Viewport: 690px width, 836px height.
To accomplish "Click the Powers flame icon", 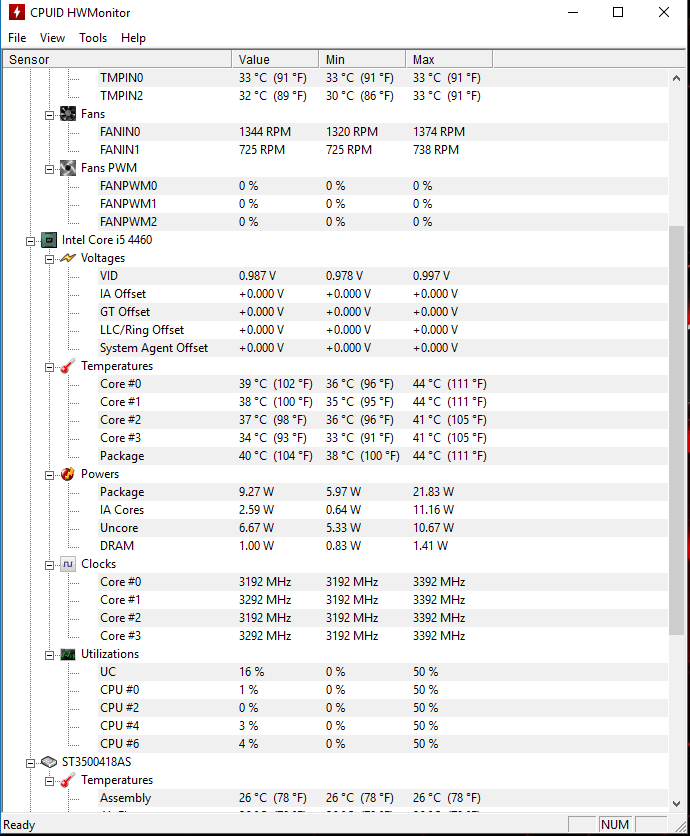I will click(x=68, y=474).
